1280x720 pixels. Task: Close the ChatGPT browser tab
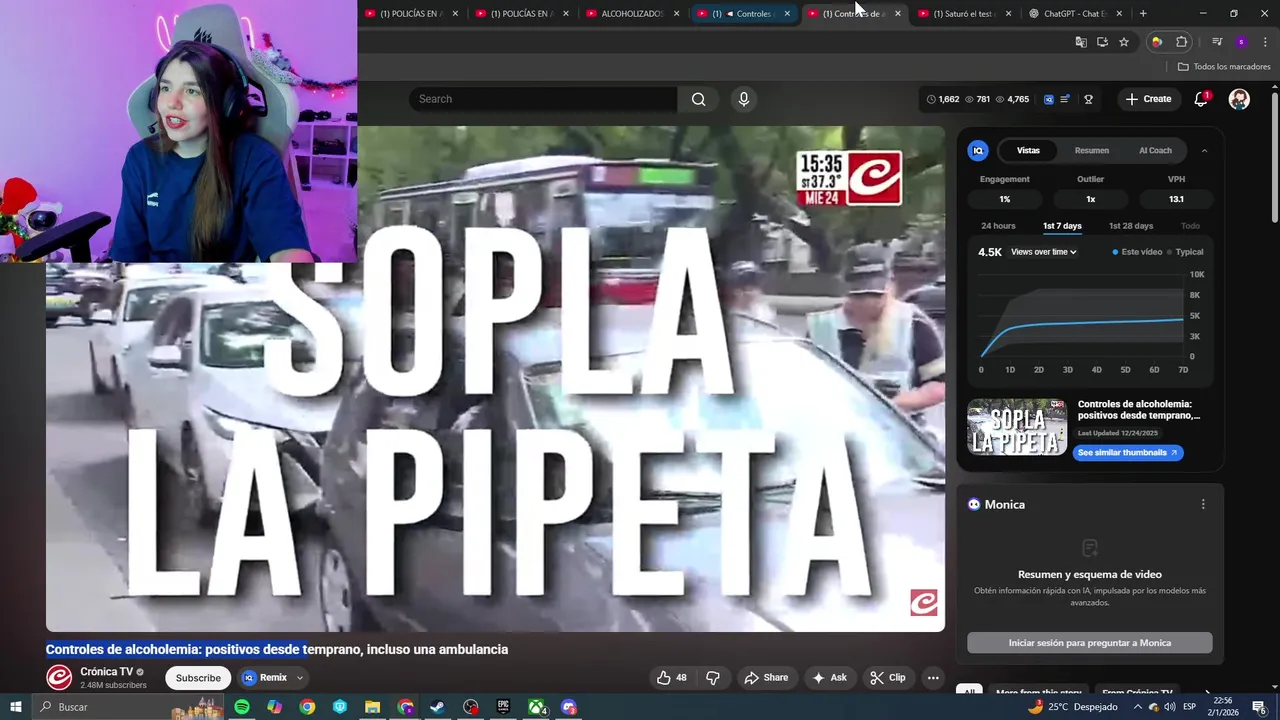(1119, 14)
